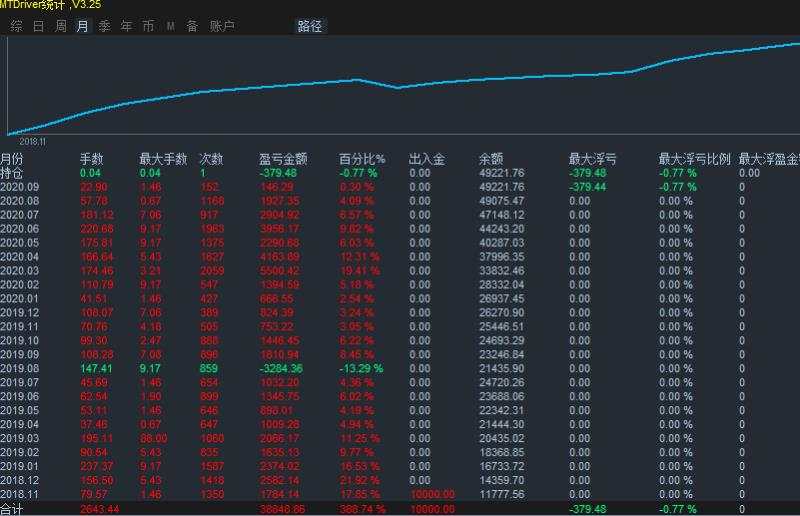Screen dimensions: 800x516
Task: Click balance 49075.47 in the 2020.08 row
Action: pyautogui.click(x=502, y=201)
